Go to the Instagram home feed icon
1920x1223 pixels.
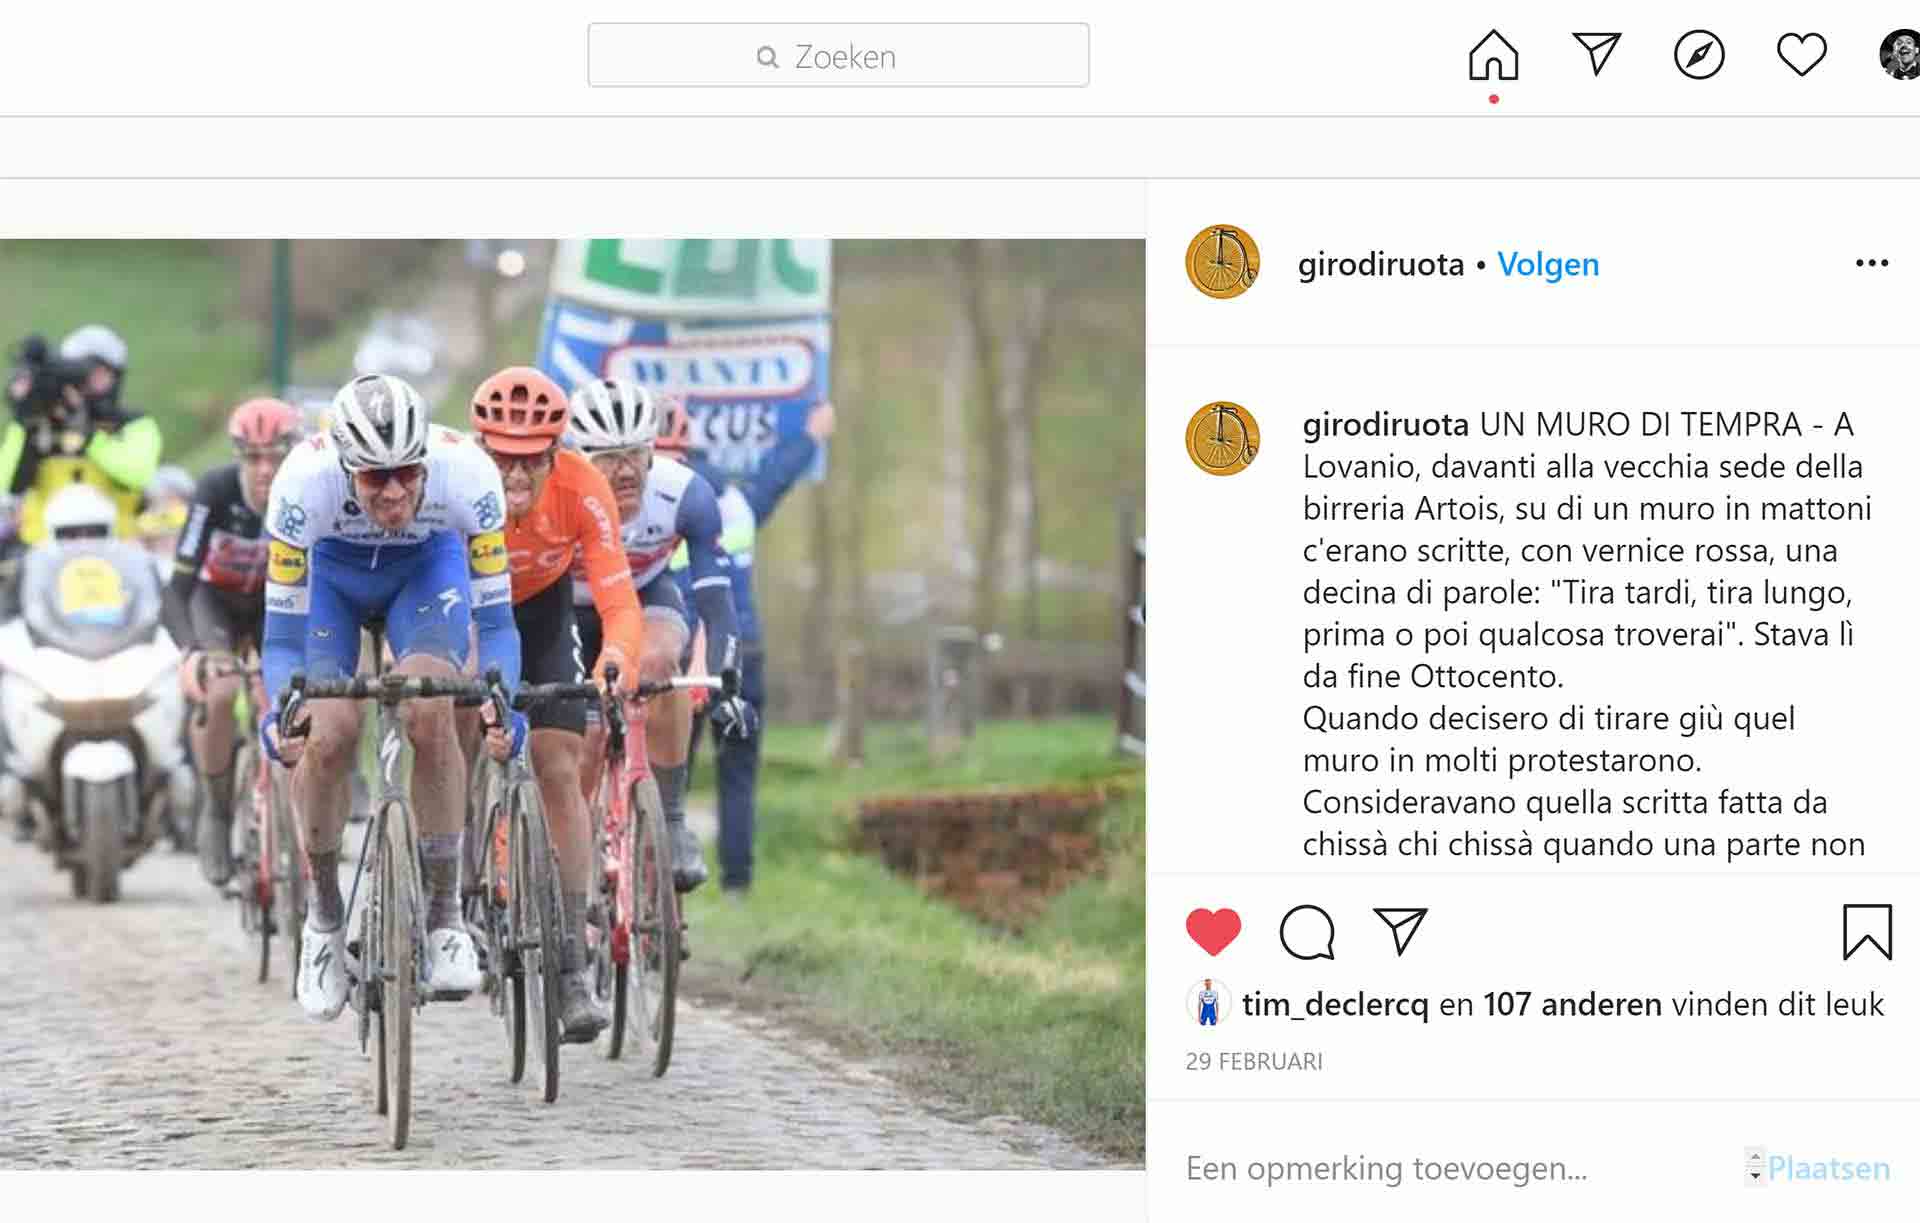point(1493,54)
